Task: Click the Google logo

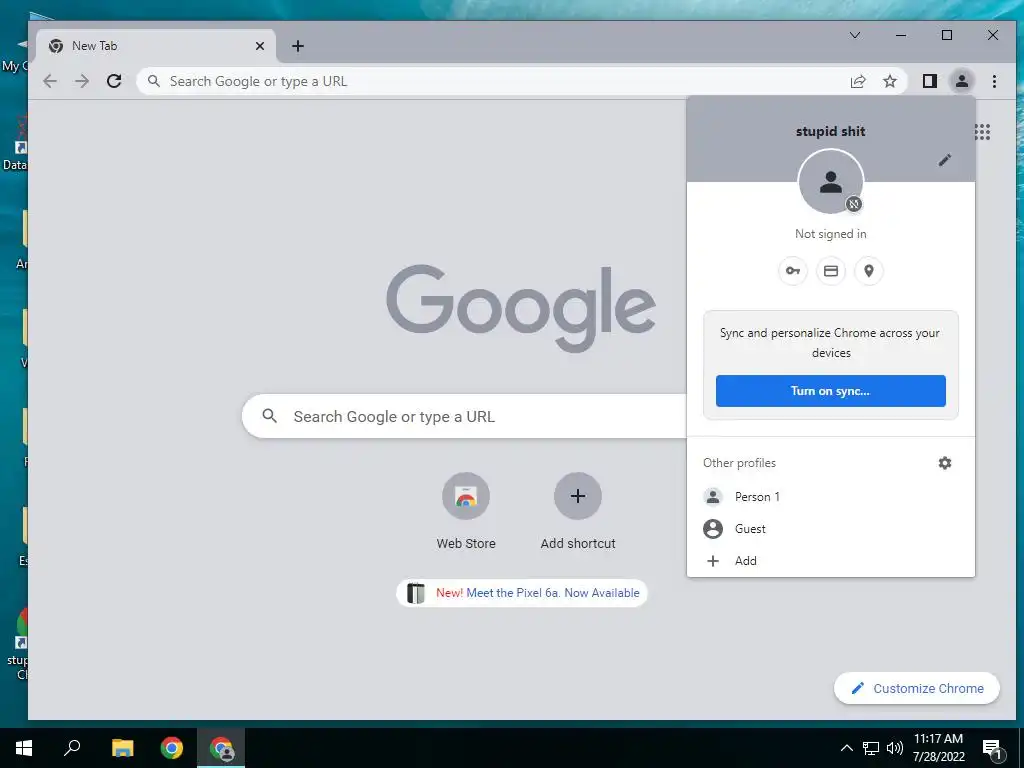Action: [520, 308]
